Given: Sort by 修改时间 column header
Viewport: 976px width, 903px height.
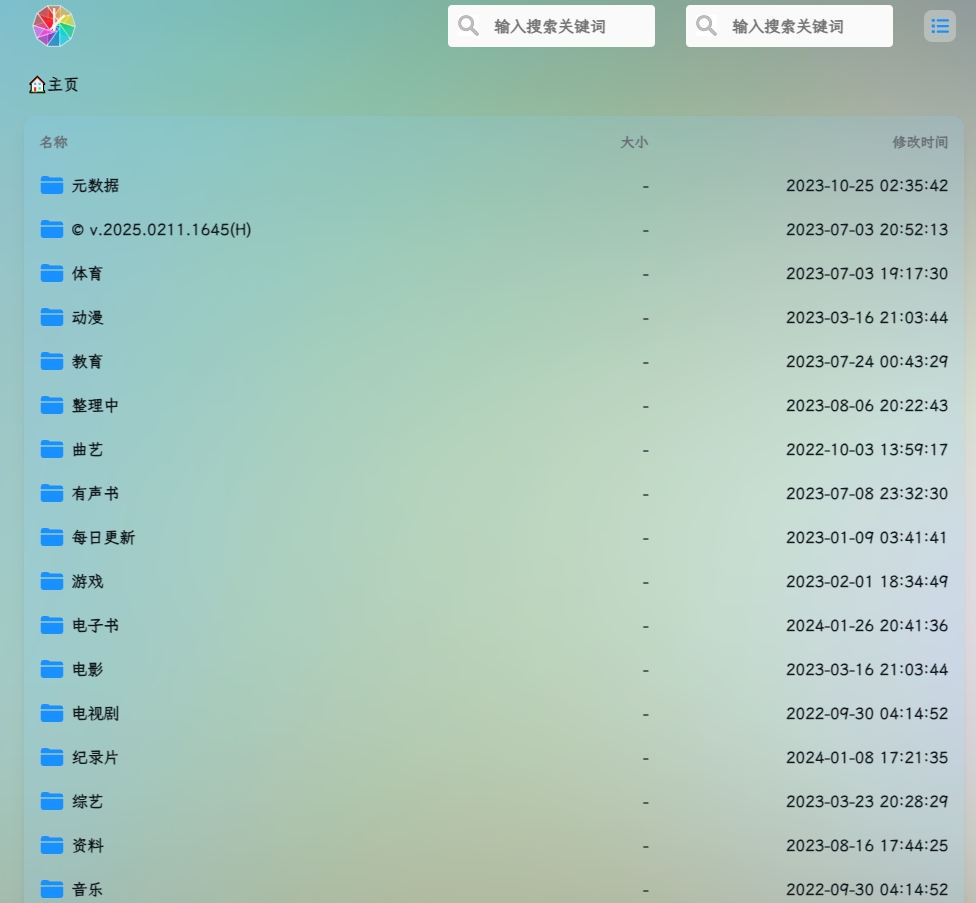Looking at the screenshot, I should (x=920, y=143).
